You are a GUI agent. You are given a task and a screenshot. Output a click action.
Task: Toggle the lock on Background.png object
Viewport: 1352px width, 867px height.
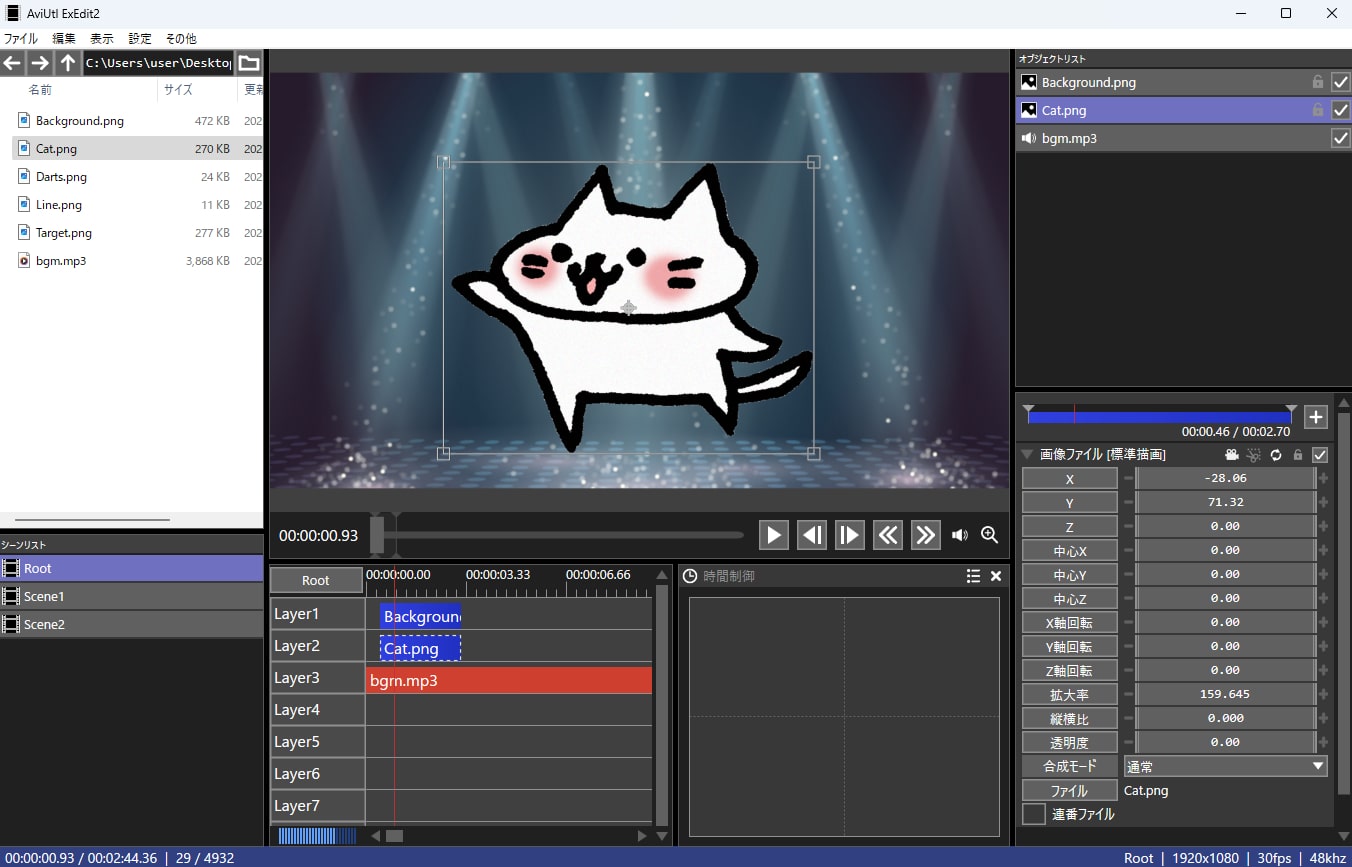(1318, 82)
